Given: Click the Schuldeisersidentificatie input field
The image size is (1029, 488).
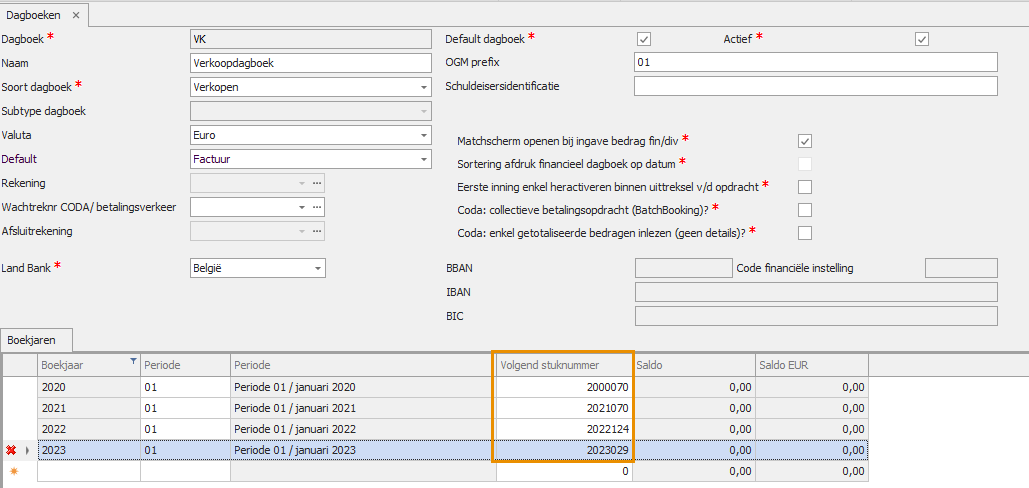Looking at the screenshot, I should (x=815, y=86).
